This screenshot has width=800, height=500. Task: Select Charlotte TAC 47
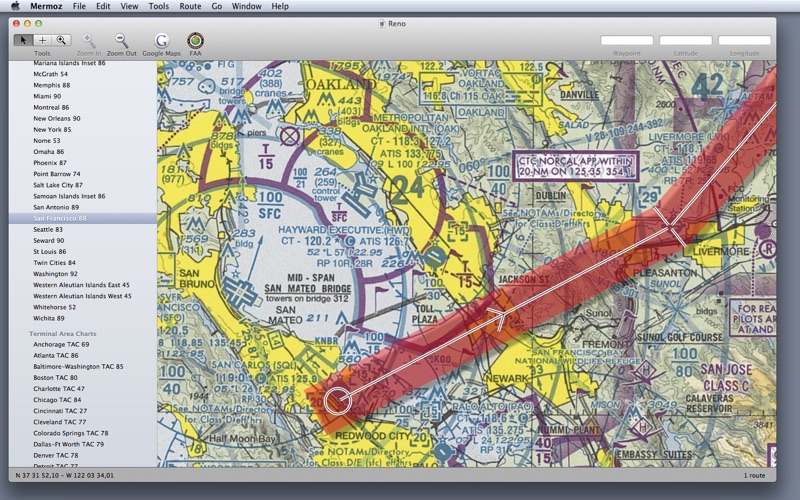coord(59,389)
